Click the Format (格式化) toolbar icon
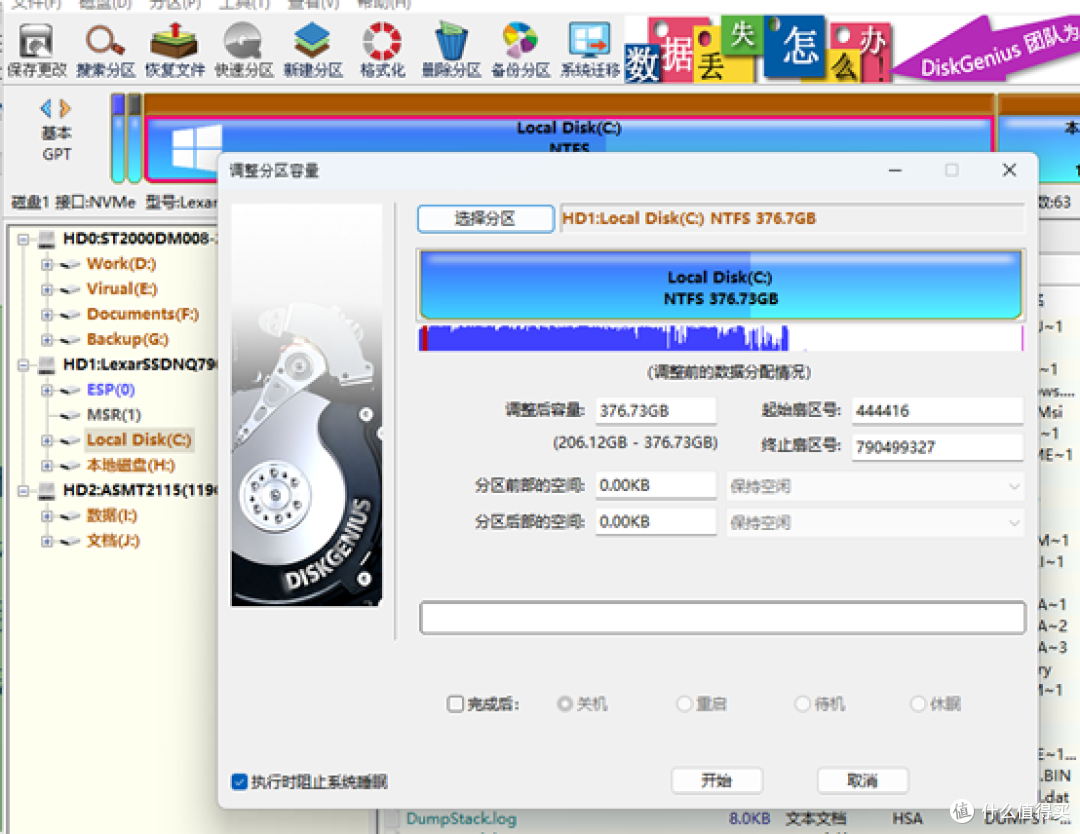 pyautogui.click(x=382, y=50)
